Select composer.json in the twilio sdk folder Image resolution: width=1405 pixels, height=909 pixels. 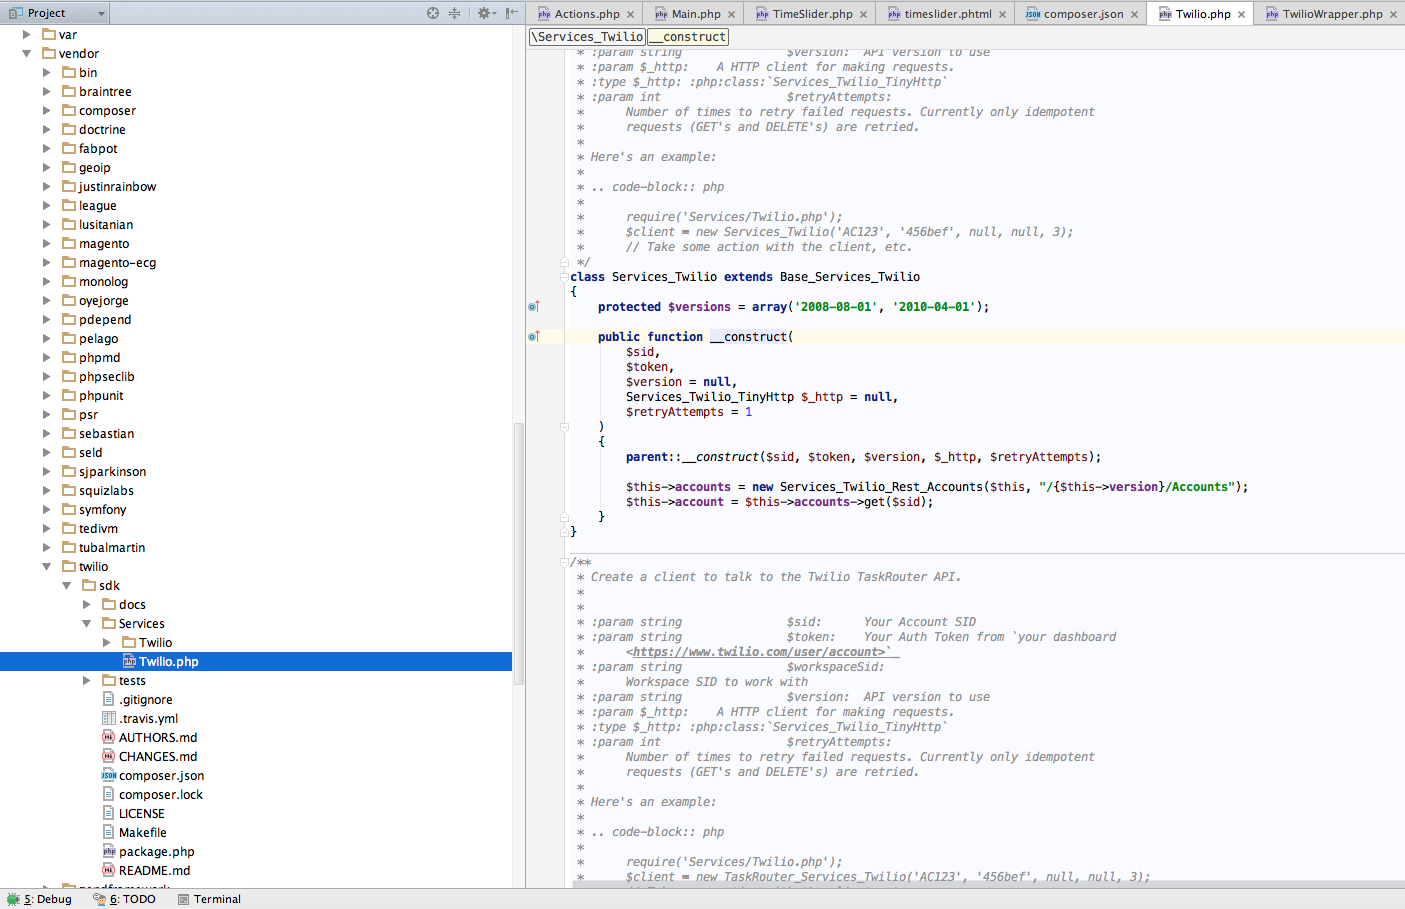click(x=161, y=776)
